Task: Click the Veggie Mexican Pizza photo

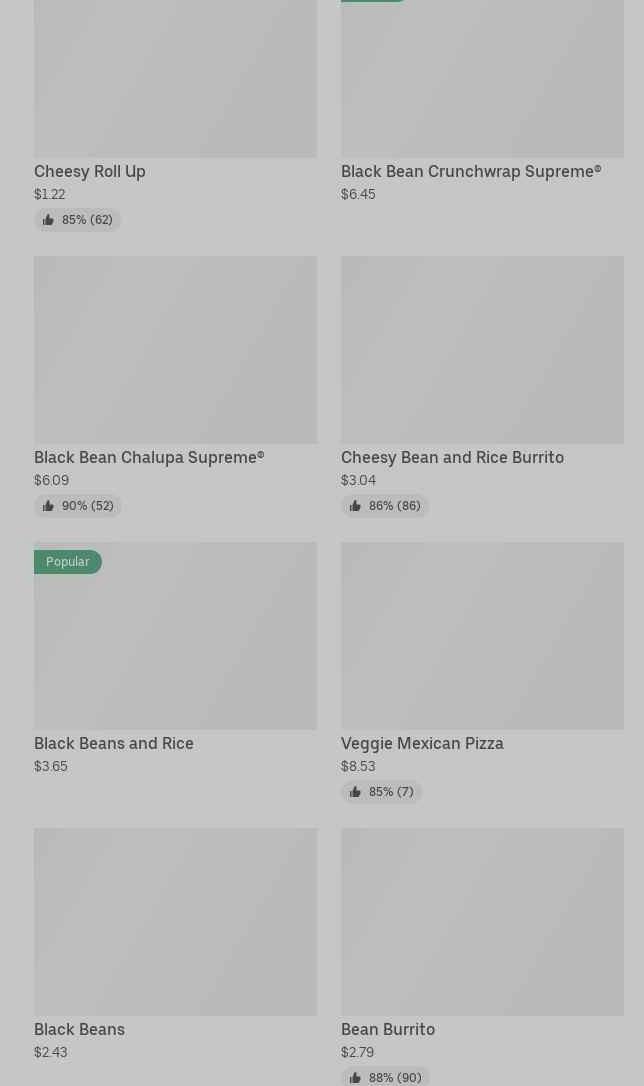Action: point(482,636)
